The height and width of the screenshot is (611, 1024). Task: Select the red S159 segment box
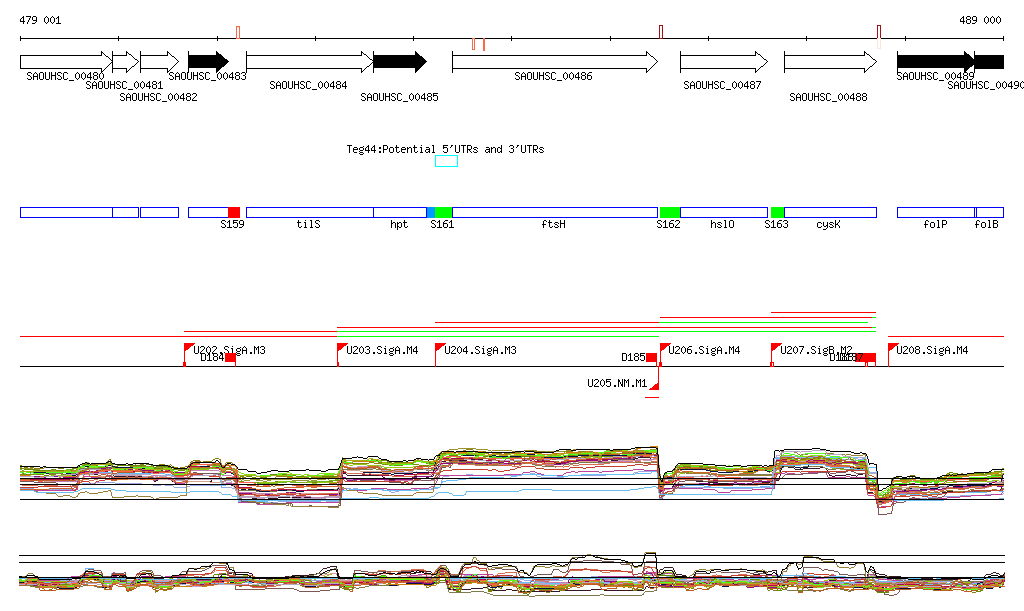234,212
